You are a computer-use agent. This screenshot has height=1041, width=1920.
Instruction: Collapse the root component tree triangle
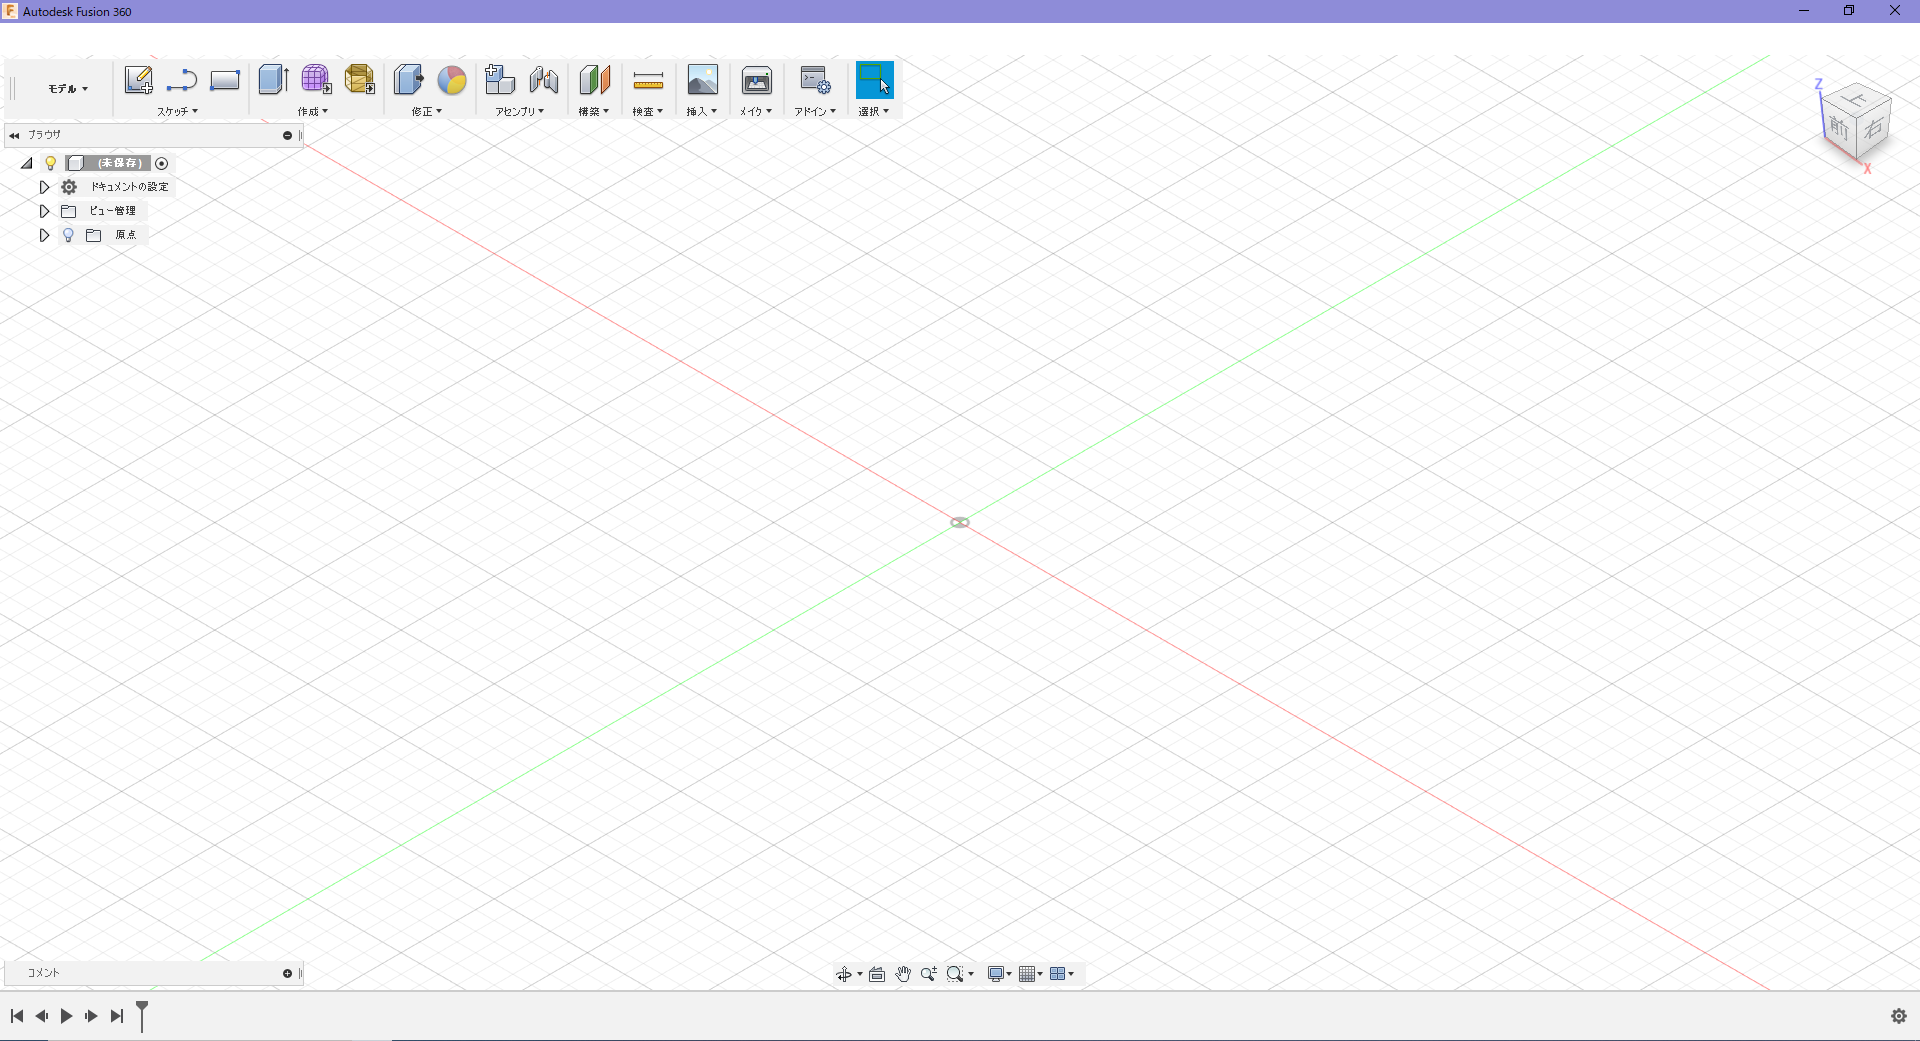pyautogui.click(x=27, y=163)
